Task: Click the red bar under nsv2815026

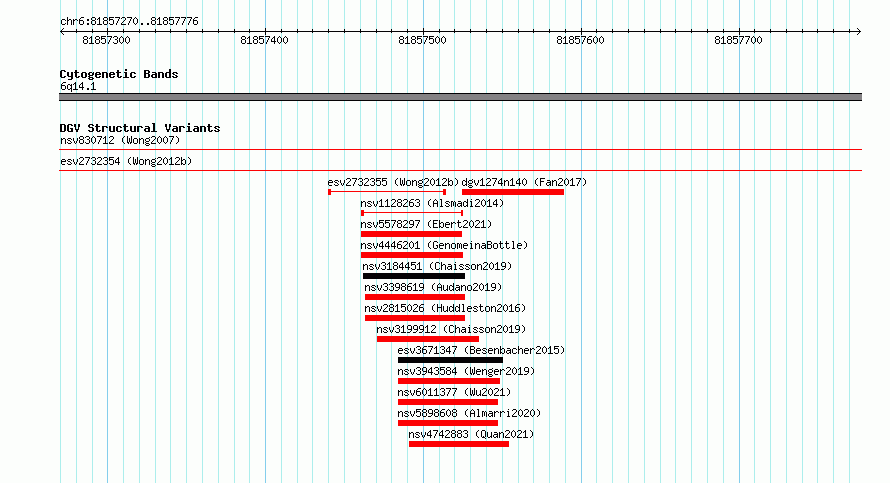Action: coord(415,318)
